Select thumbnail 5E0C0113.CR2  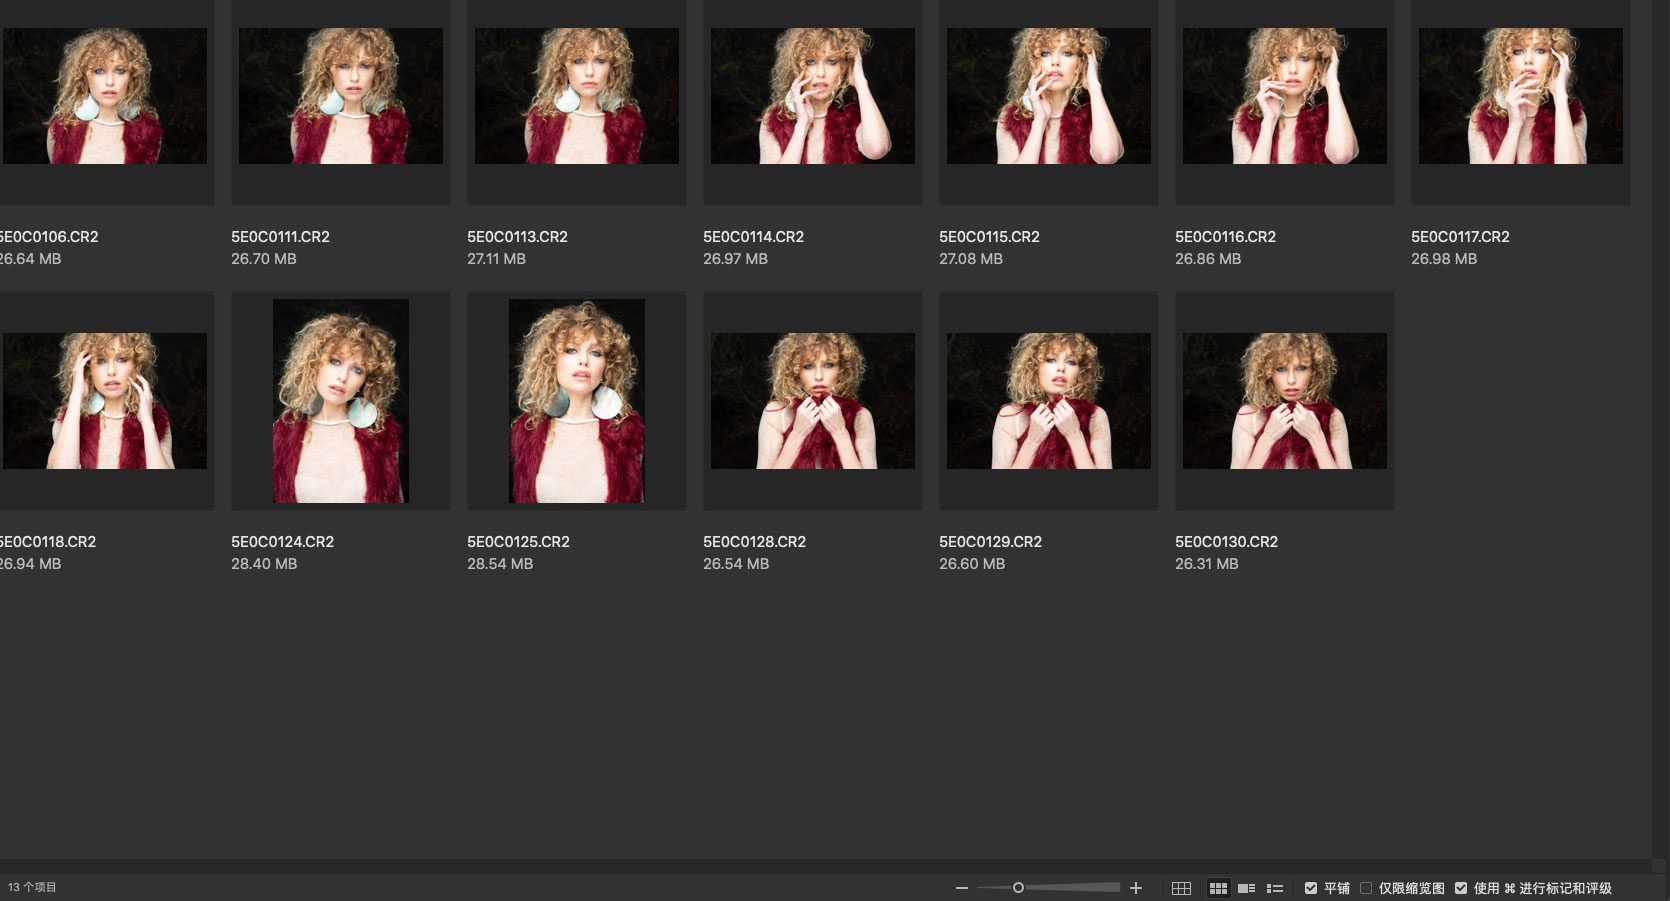(576, 96)
